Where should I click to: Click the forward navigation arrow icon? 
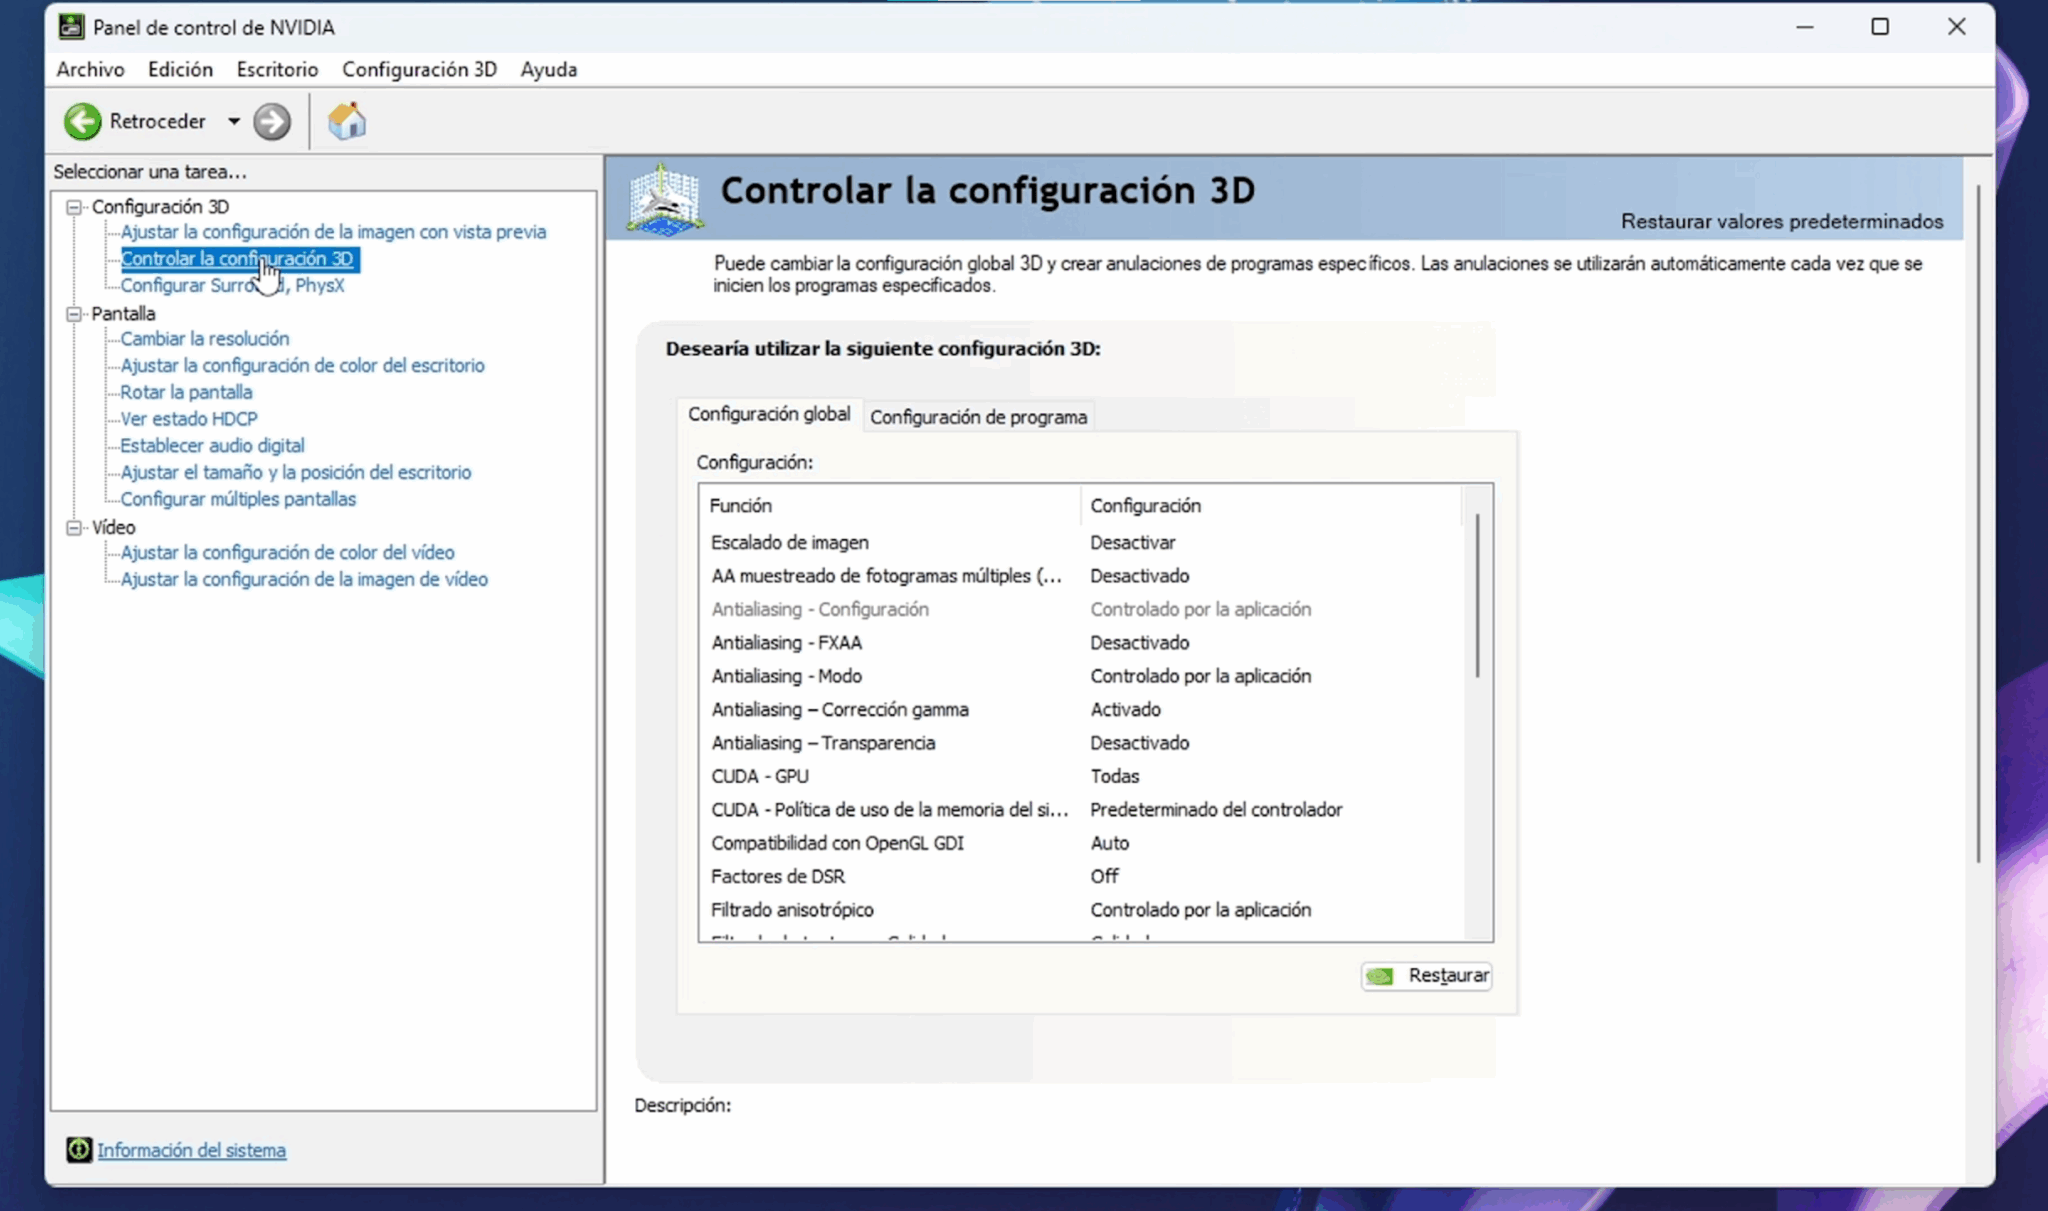point(271,121)
